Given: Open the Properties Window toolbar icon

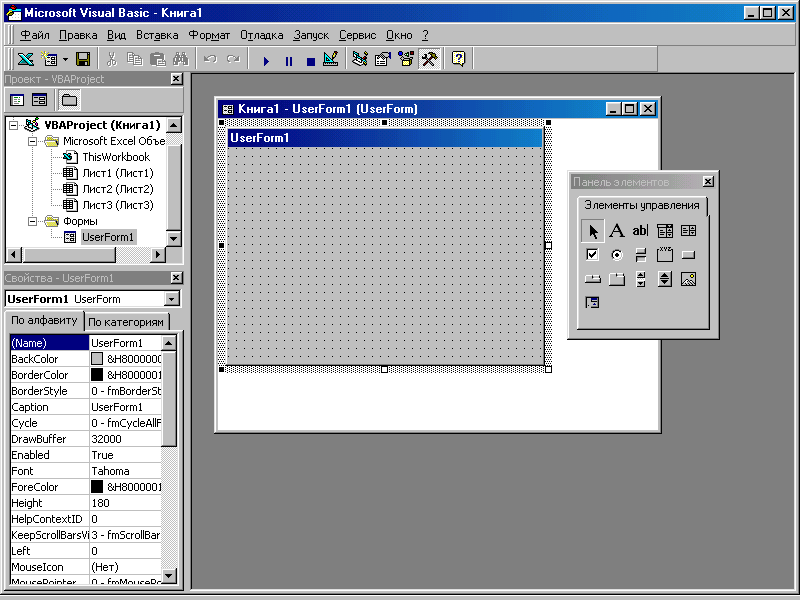Looking at the screenshot, I should (383, 59).
